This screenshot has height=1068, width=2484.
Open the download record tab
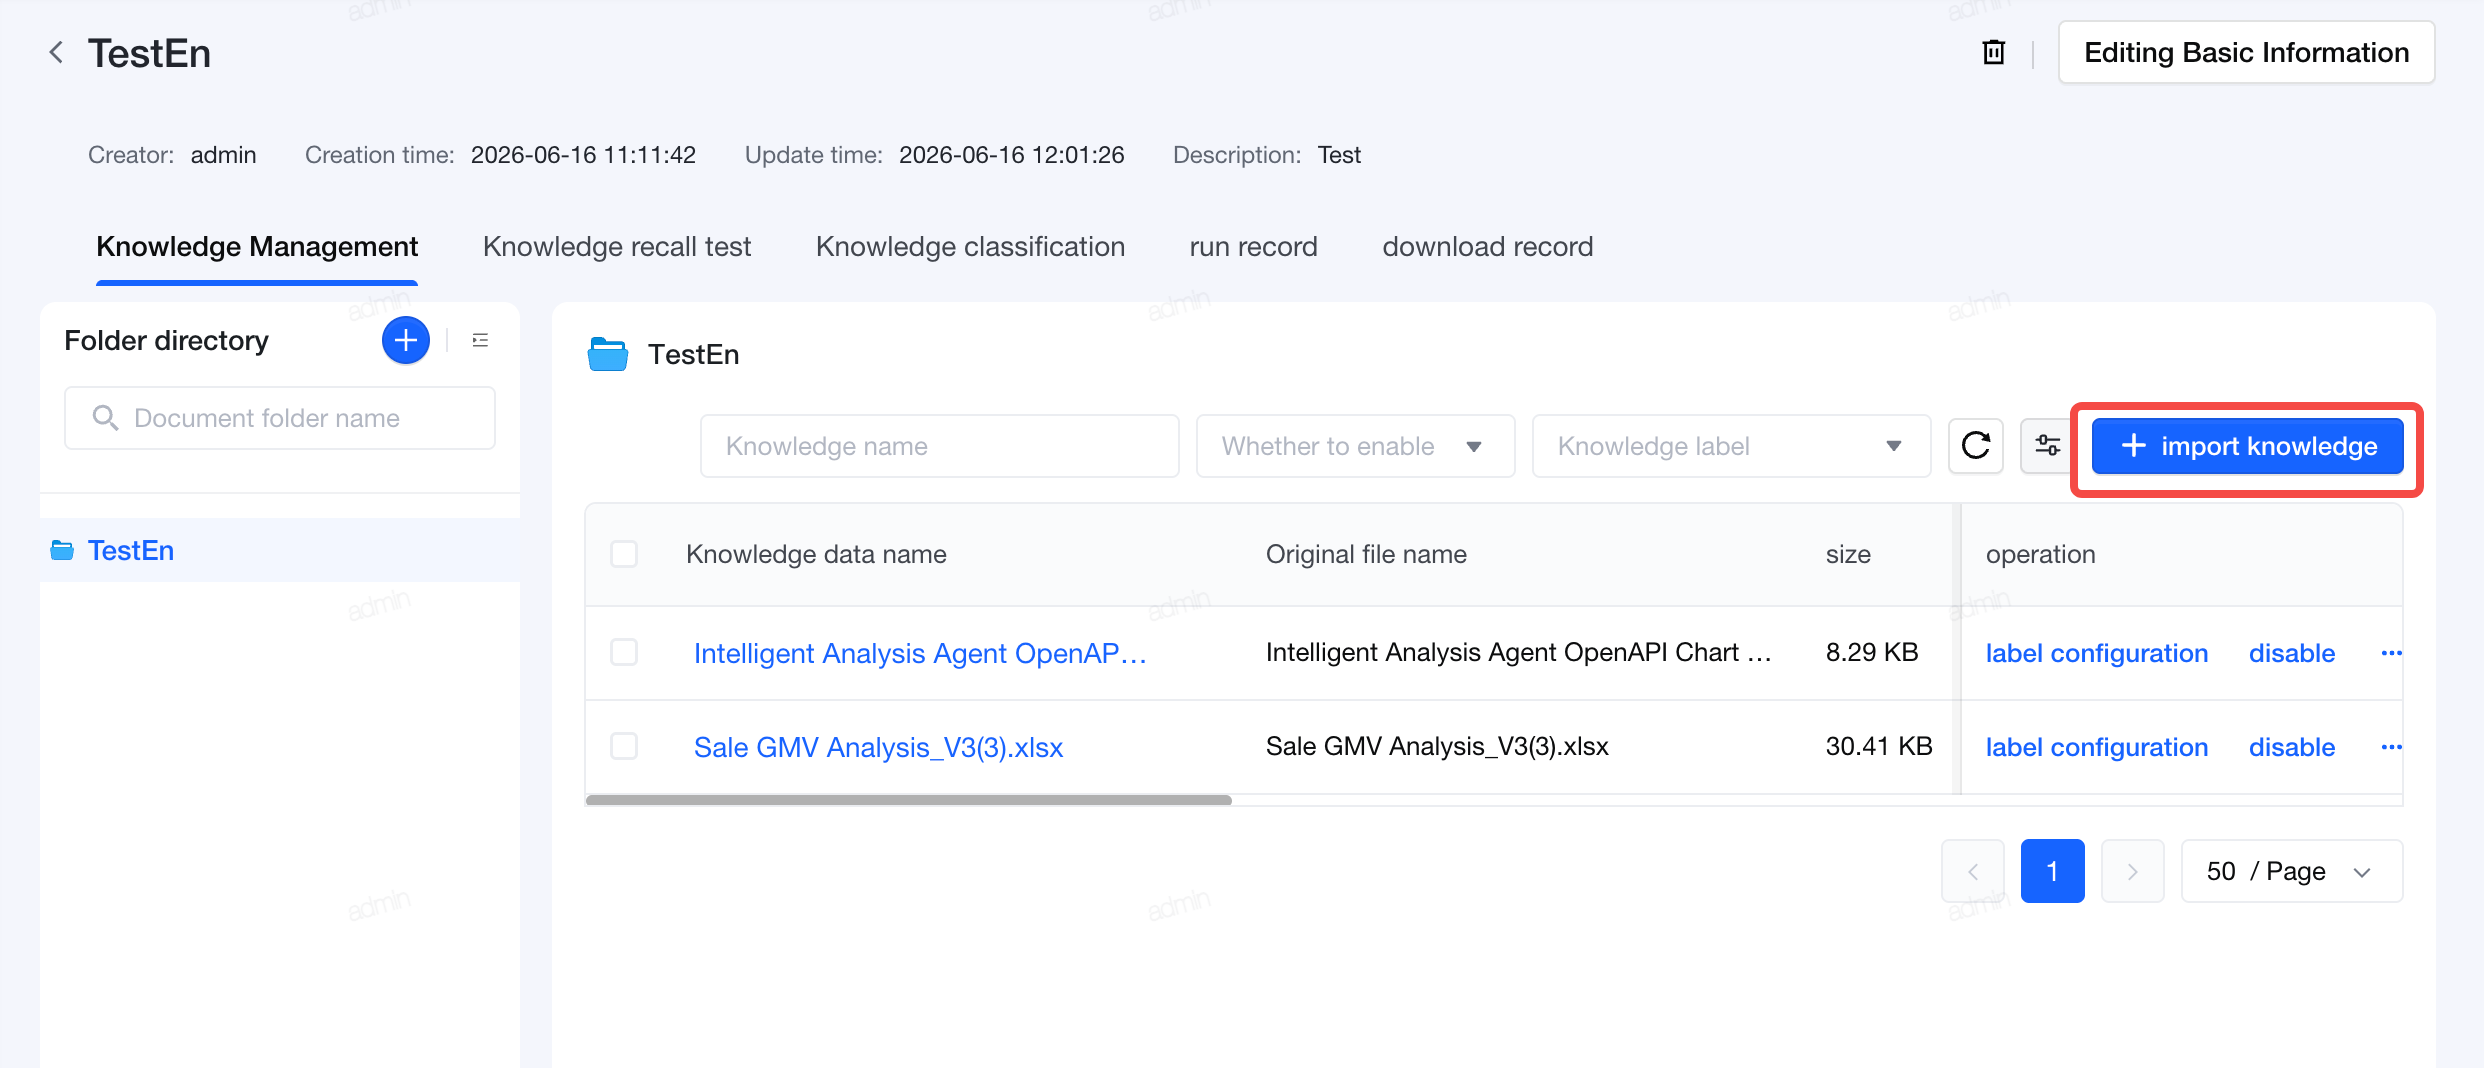[x=1487, y=247]
